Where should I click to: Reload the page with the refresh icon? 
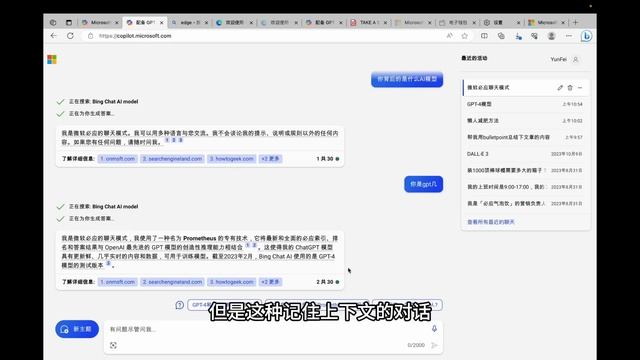coord(70,36)
